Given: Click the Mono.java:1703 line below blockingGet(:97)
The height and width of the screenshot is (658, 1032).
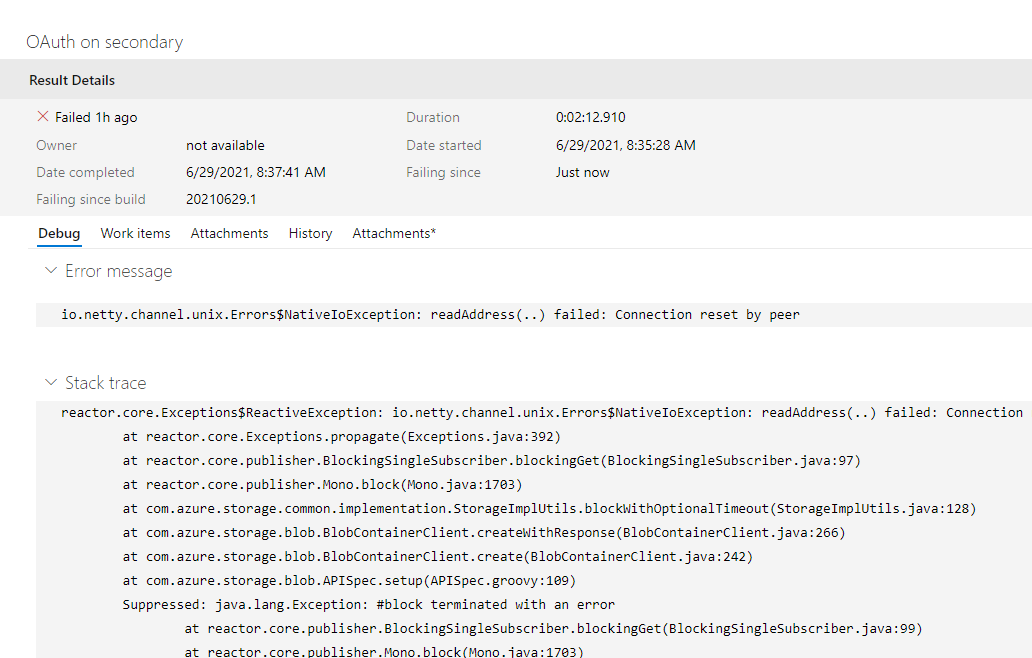Looking at the screenshot, I should click(x=322, y=485).
